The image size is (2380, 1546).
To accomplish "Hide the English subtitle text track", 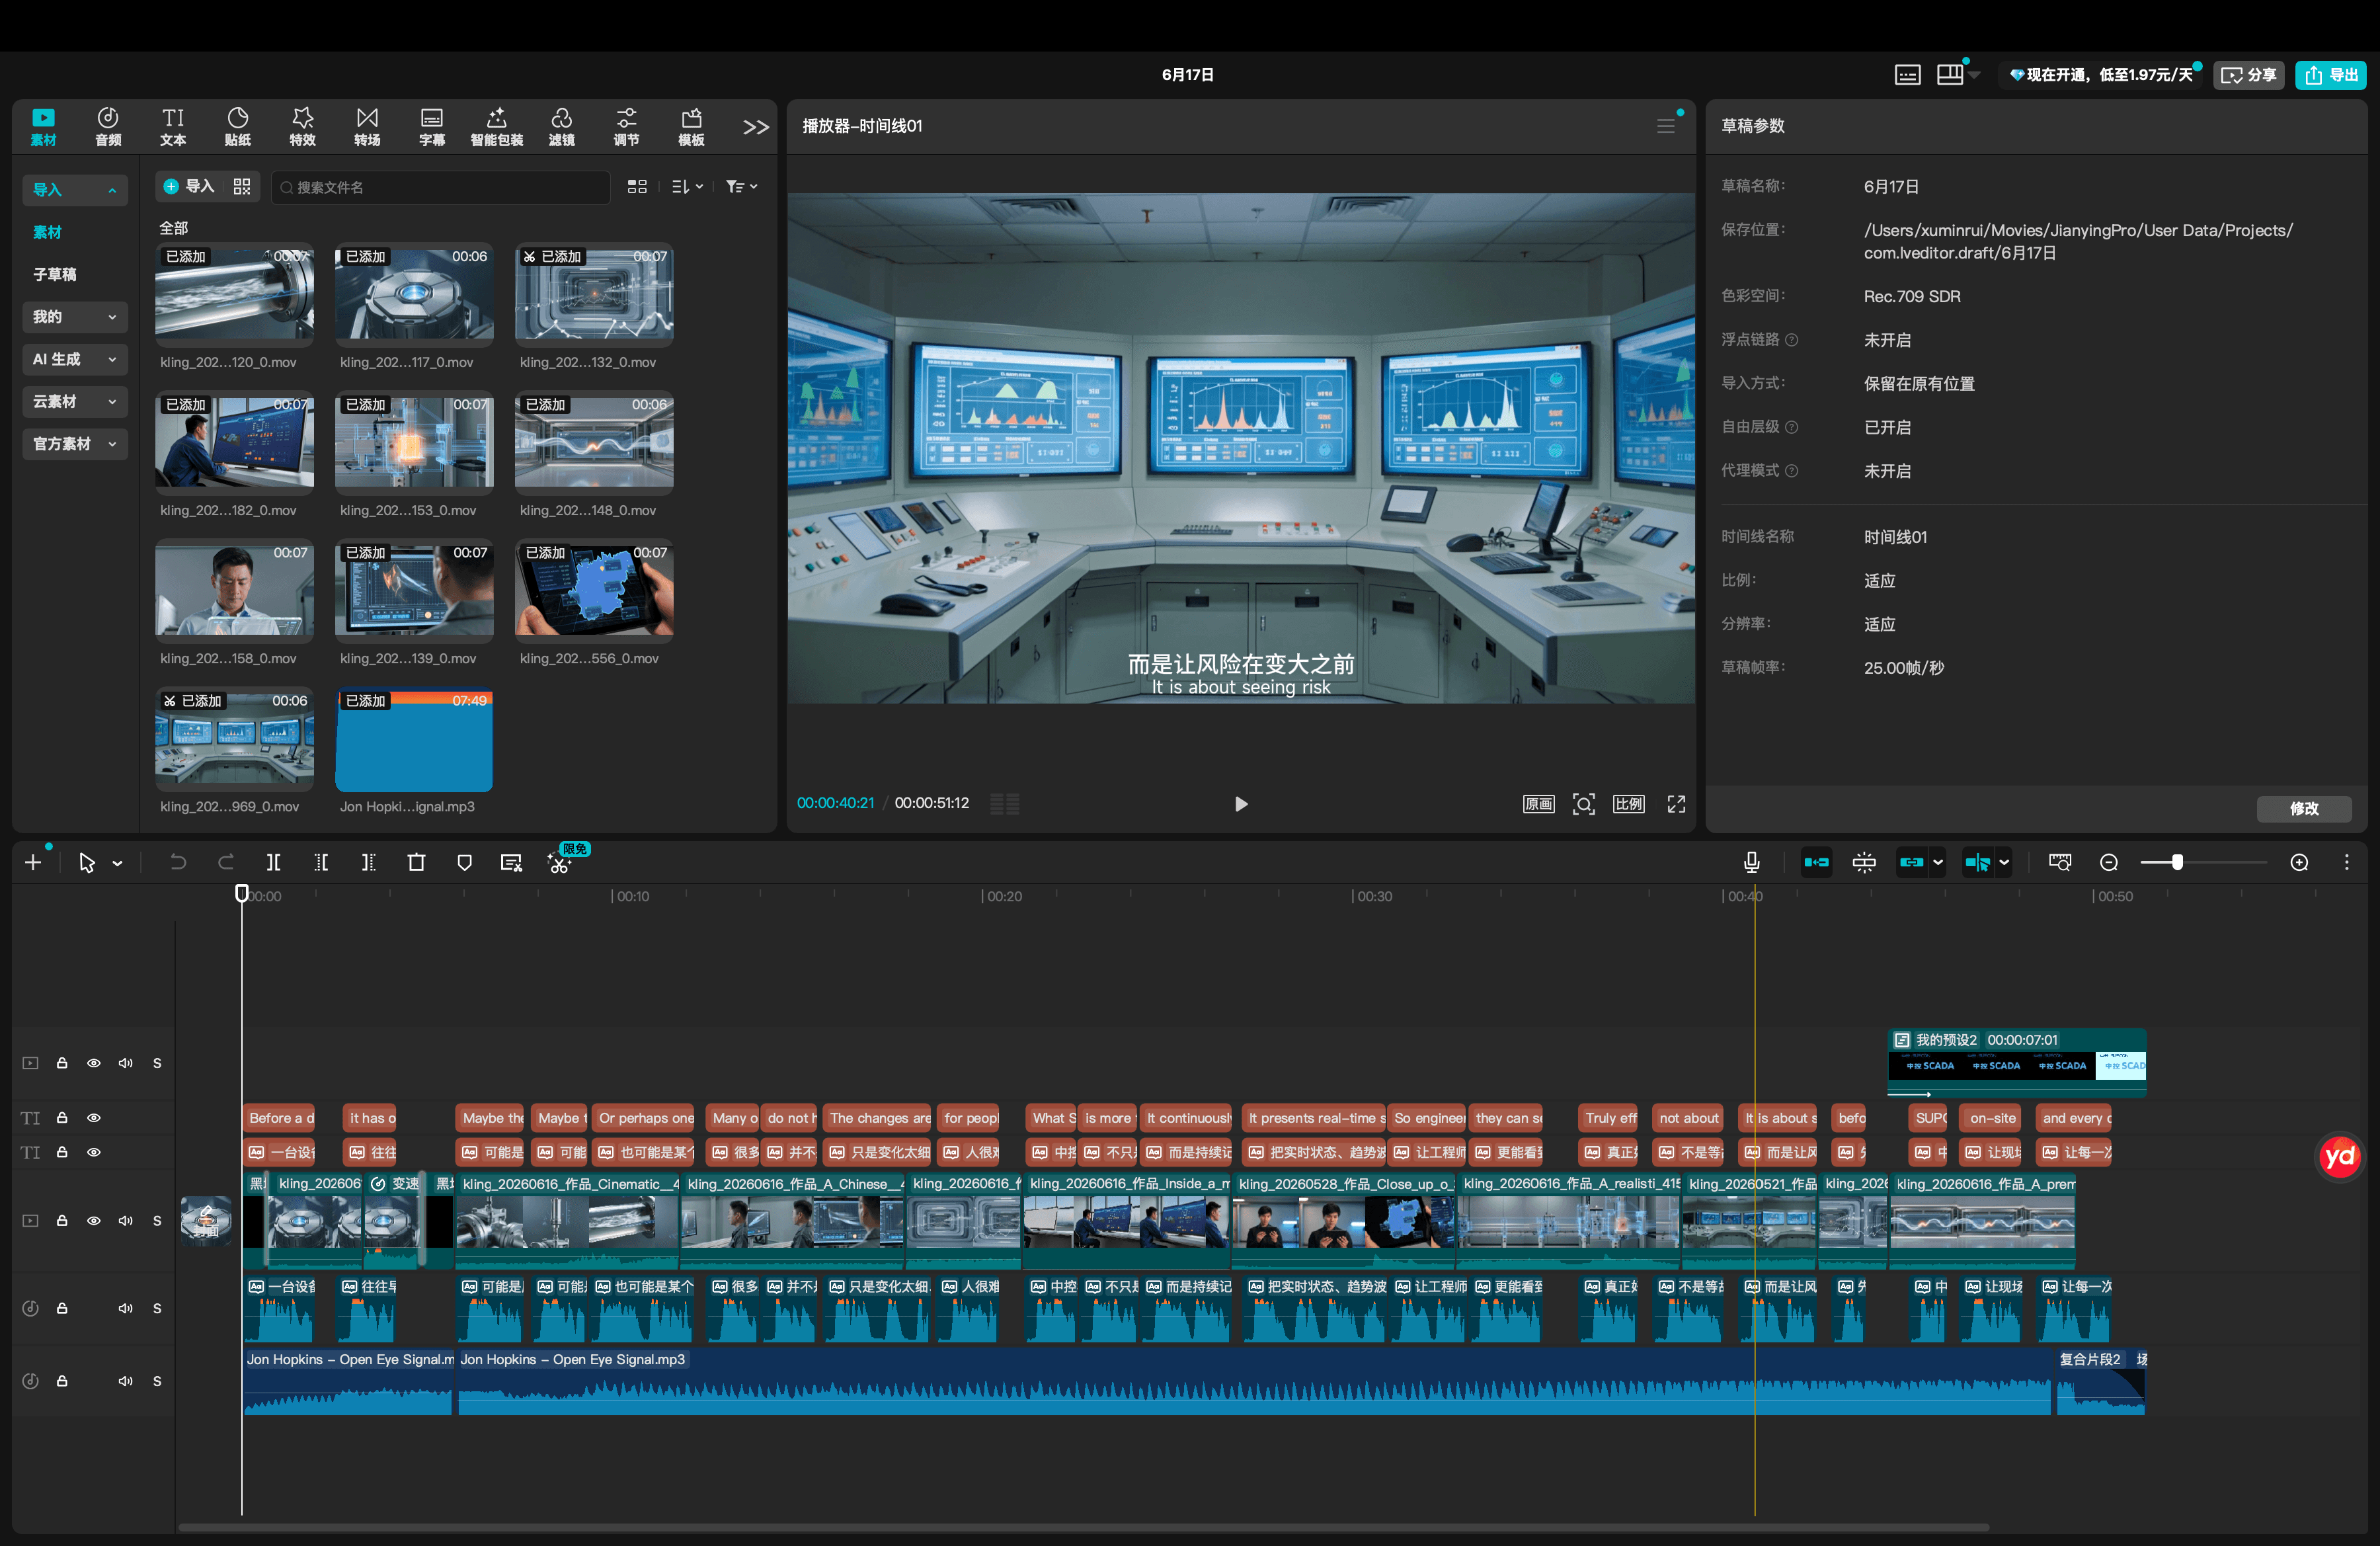I will tap(94, 1118).
